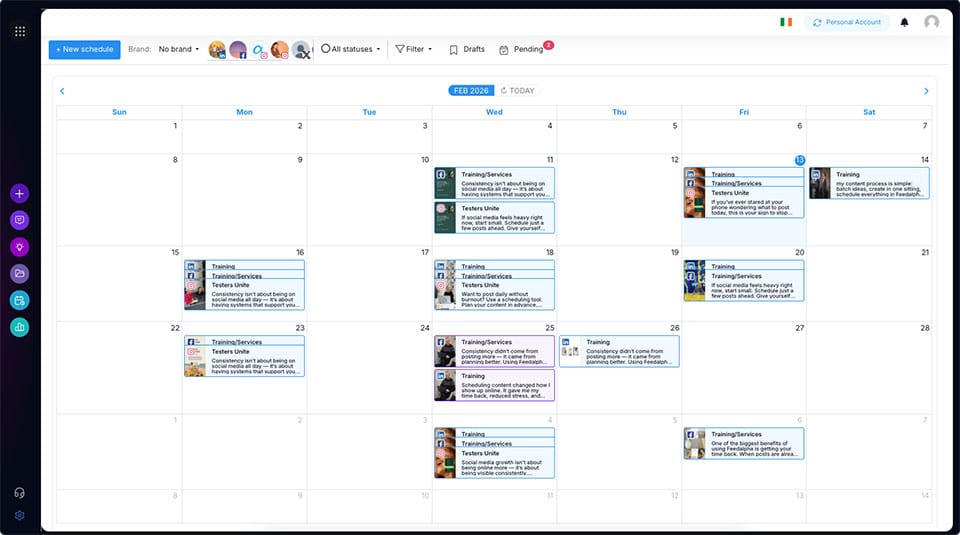The width and height of the screenshot is (960, 535).
Task: Click the Sun column header
Action: tap(119, 112)
